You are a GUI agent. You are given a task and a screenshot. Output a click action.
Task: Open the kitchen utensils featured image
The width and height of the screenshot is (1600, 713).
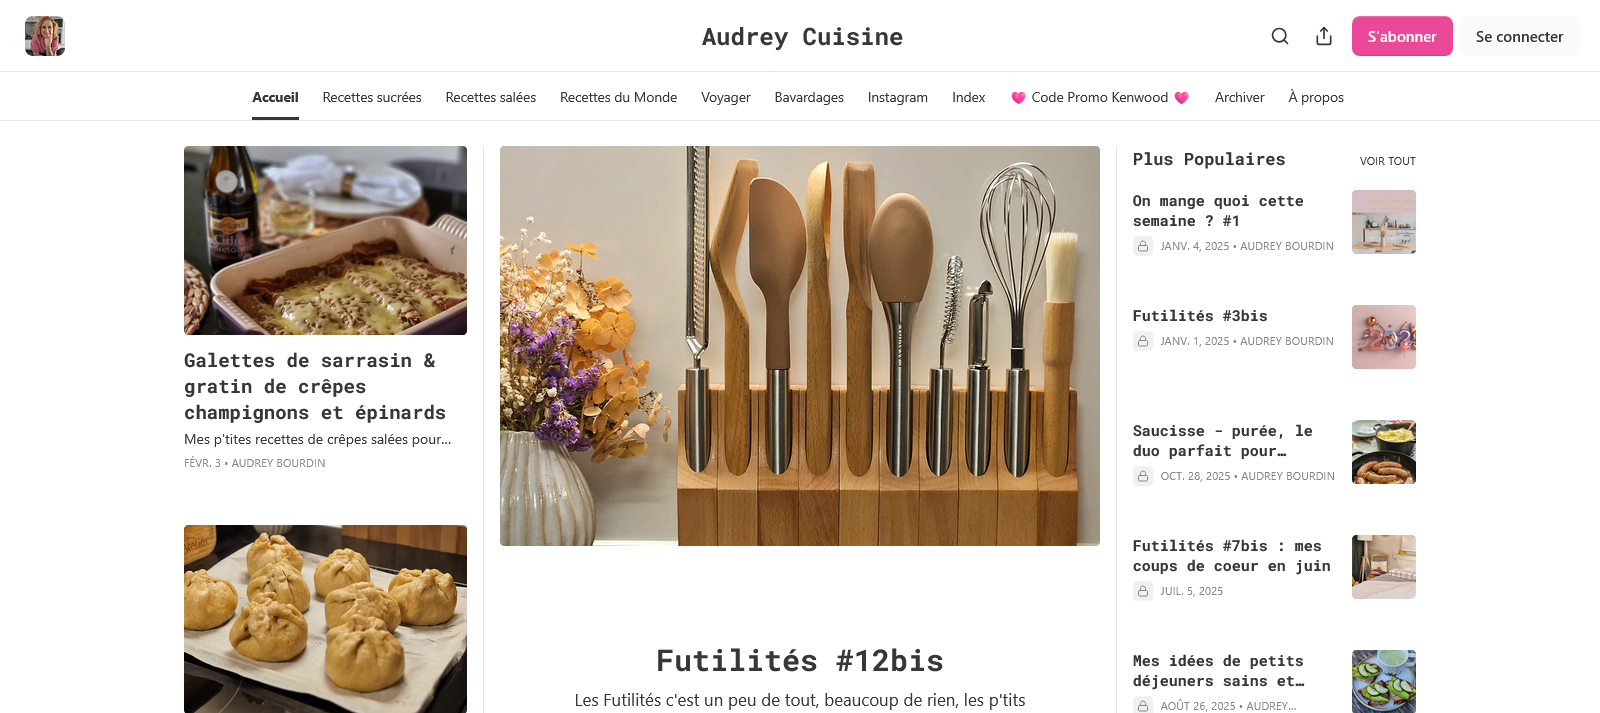coord(800,346)
